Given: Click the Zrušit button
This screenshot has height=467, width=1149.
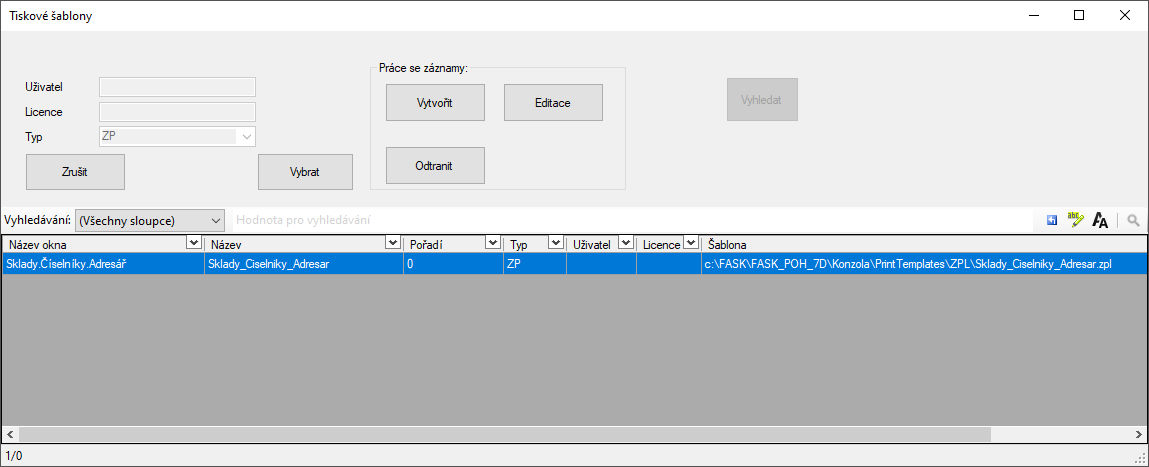Looking at the screenshot, I should [75, 172].
